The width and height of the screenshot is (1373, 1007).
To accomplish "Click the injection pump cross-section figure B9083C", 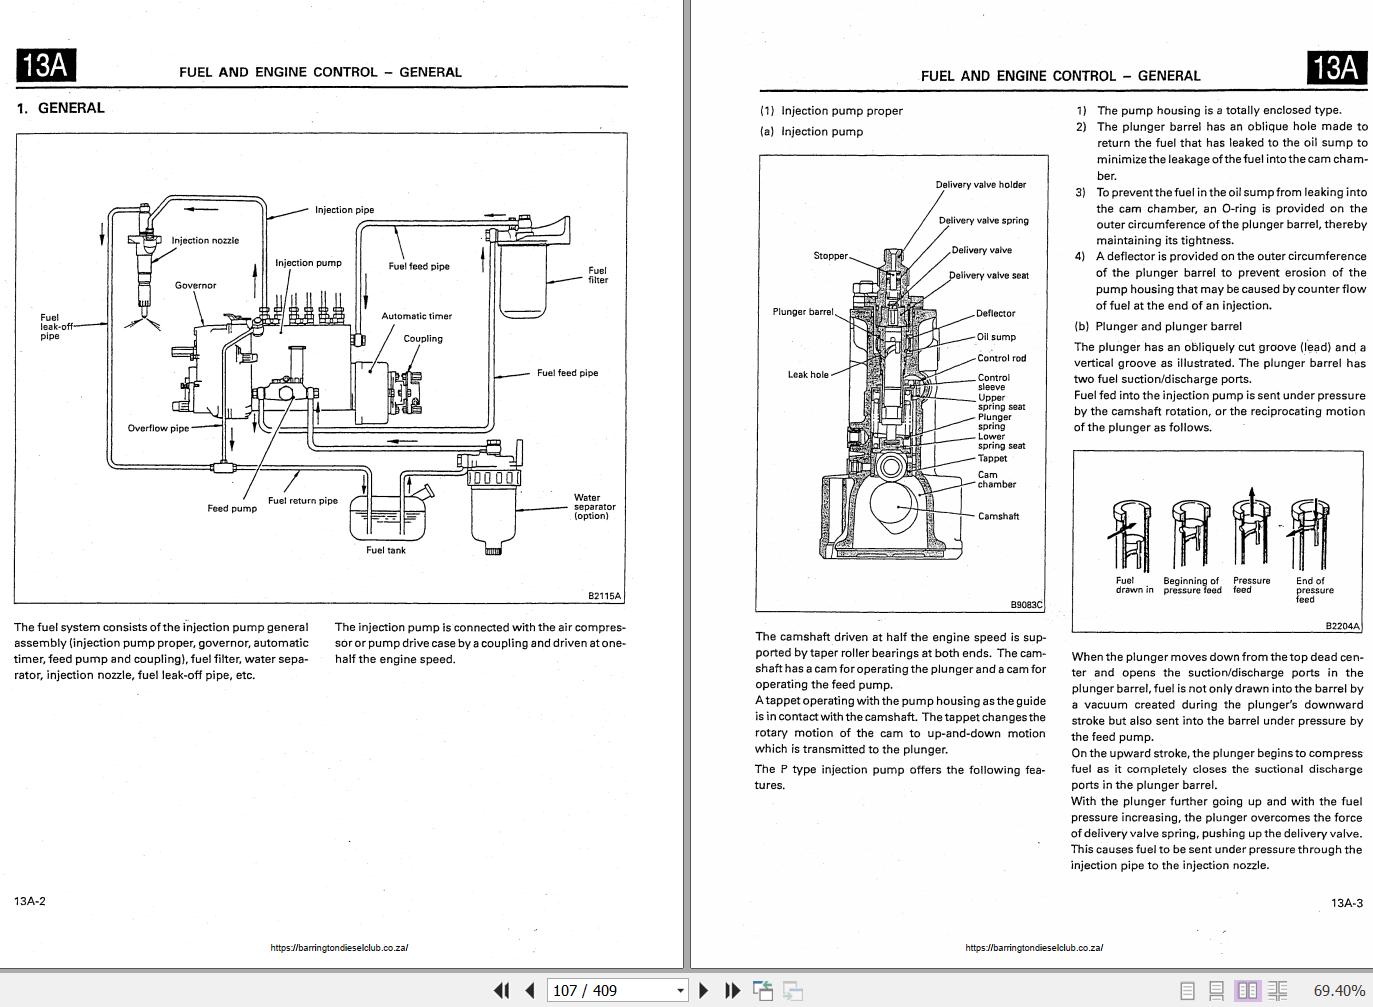I will click(900, 380).
